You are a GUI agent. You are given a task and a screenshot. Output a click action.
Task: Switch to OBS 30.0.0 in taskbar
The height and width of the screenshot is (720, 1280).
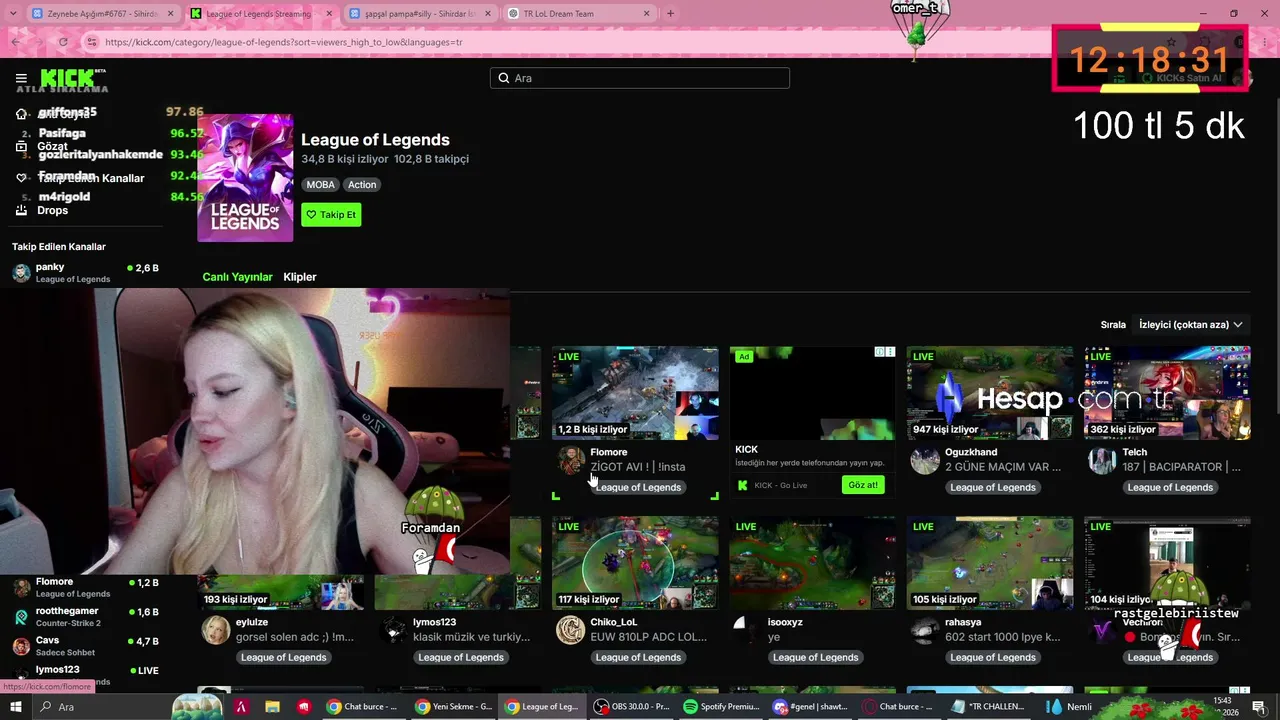point(631,707)
